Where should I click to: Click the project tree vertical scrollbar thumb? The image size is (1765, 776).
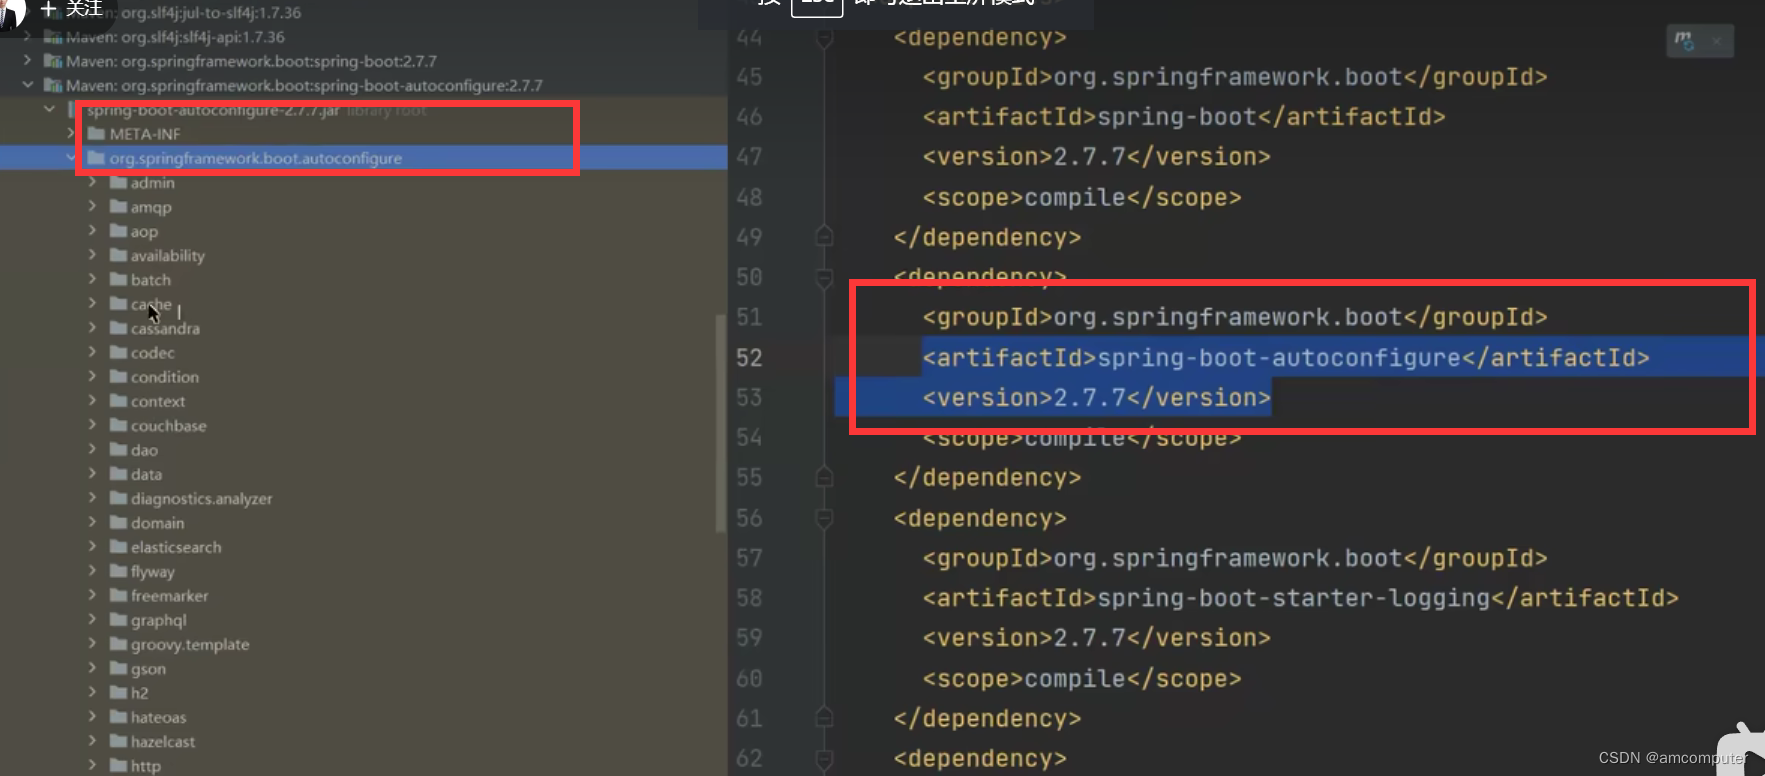[x=720, y=423]
